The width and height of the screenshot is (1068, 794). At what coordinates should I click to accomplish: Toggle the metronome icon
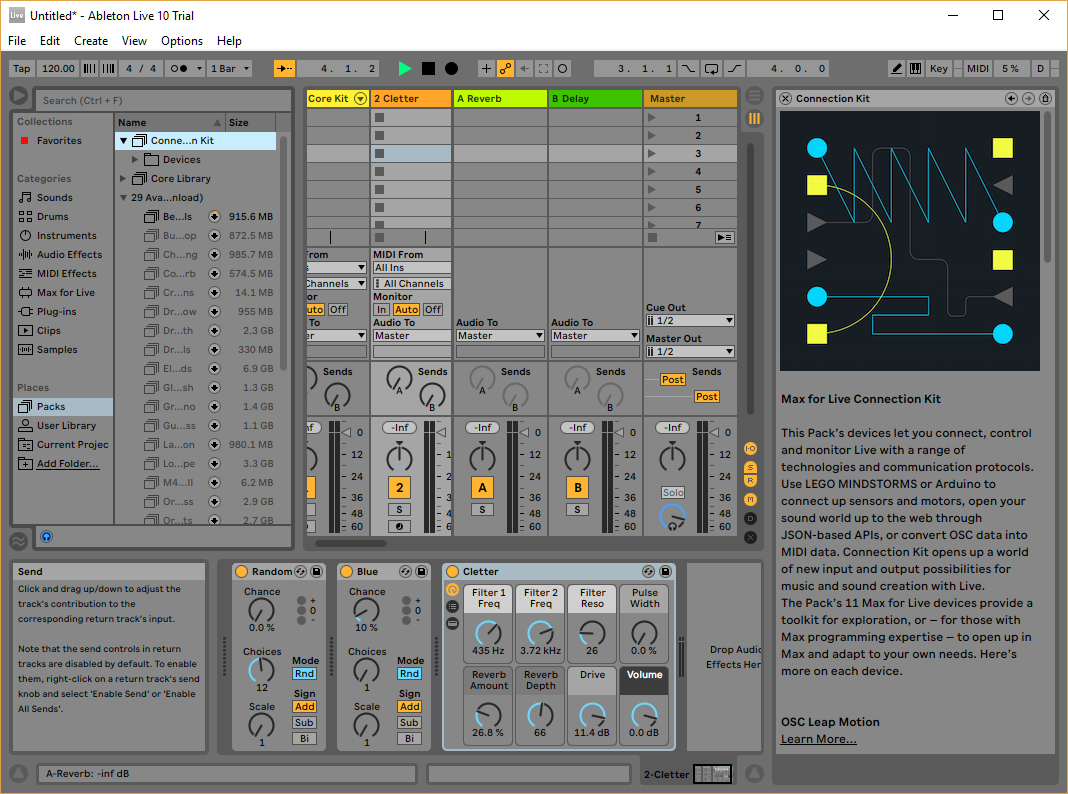coord(179,68)
